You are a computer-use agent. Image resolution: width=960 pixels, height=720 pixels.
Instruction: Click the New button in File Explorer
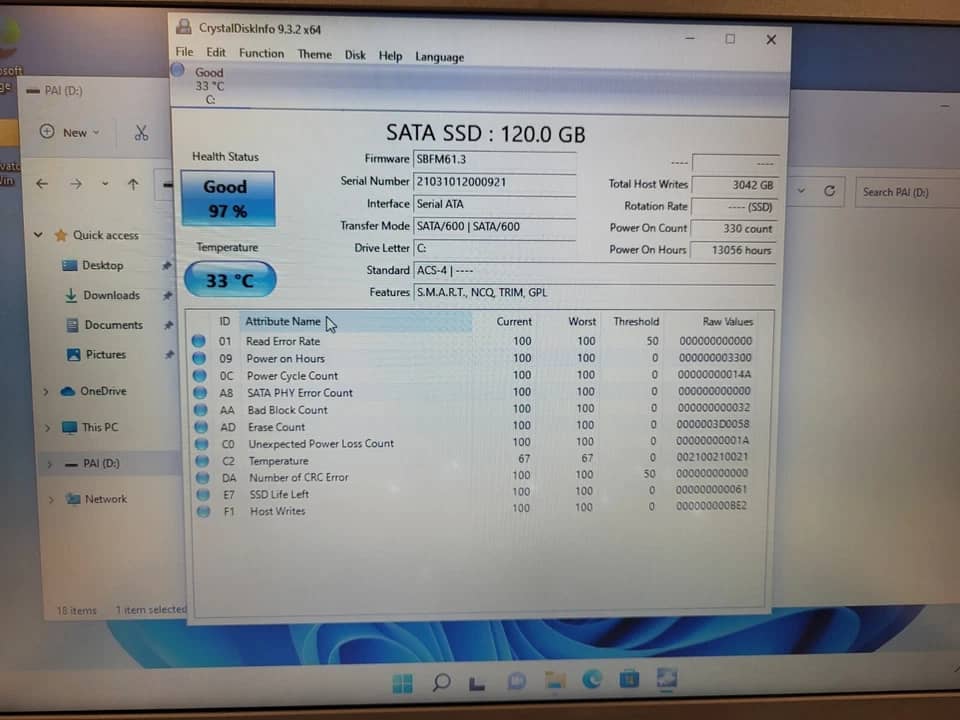[69, 132]
